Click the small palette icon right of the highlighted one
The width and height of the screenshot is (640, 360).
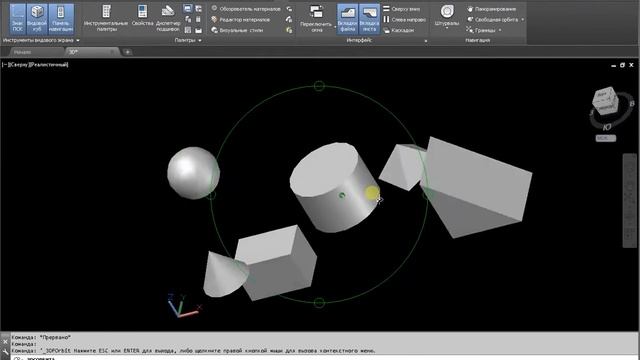(198, 9)
